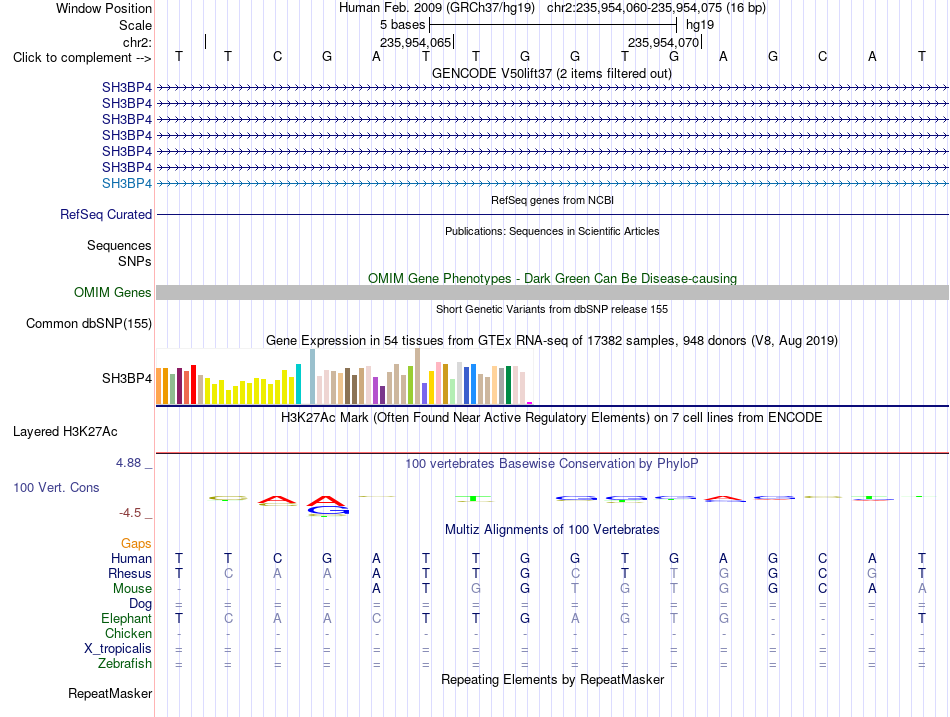The width and height of the screenshot is (950, 717).
Task: Click the 4.88 PhyloP upper scale value
Action: coord(128,463)
